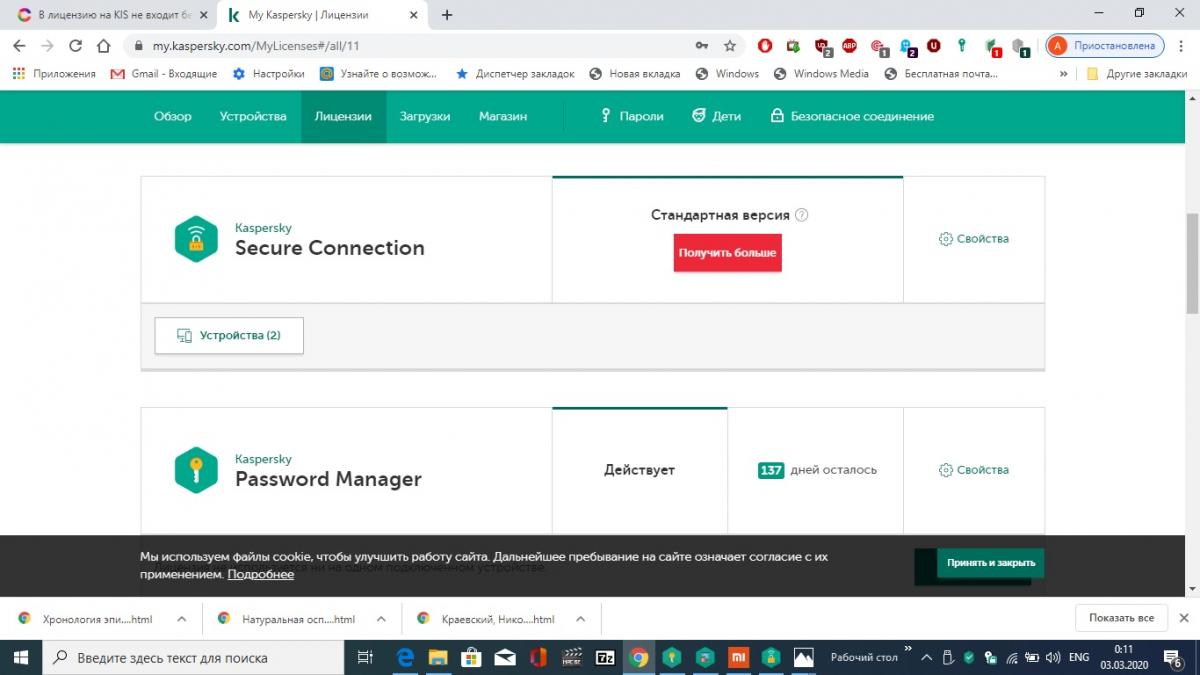Screen dimensions: 1200x675
Task: Open 7-Zip from the taskbar
Action: tap(605, 657)
